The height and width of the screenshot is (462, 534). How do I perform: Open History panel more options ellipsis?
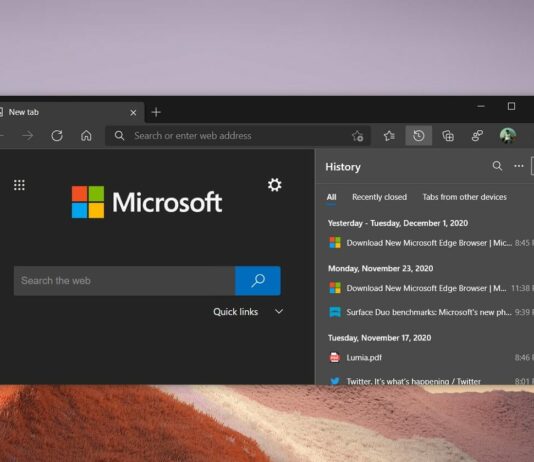(x=519, y=166)
